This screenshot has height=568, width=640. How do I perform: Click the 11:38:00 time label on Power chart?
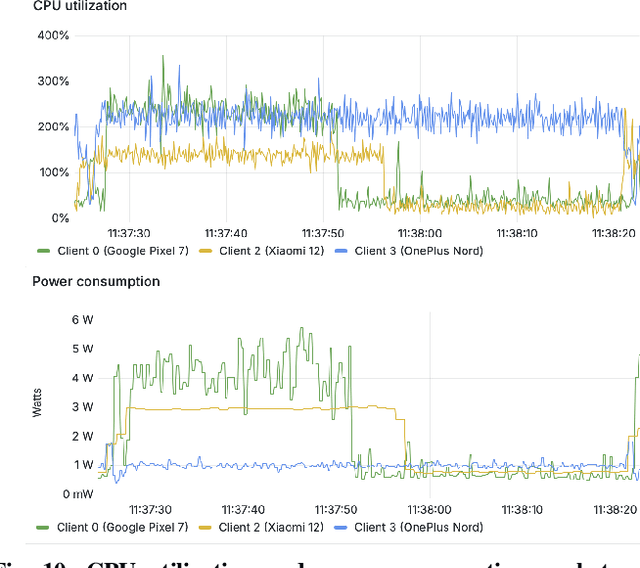click(x=428, y=508)
